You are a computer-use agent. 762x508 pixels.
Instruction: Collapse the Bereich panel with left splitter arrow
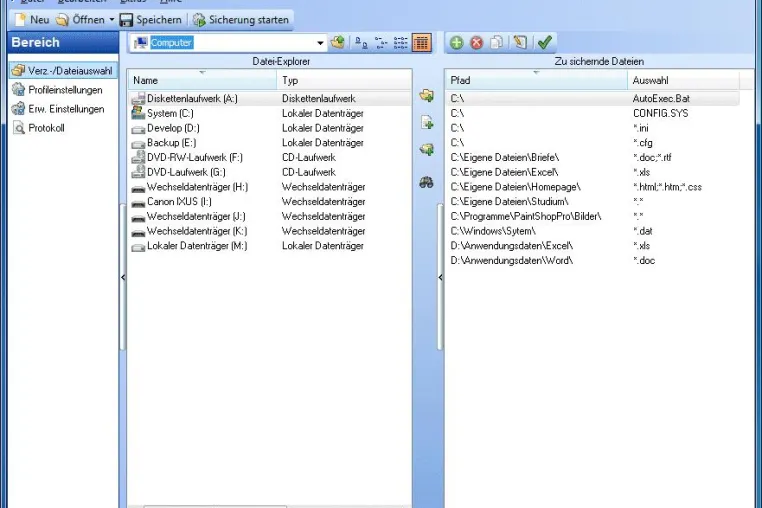tap(123, 277)
